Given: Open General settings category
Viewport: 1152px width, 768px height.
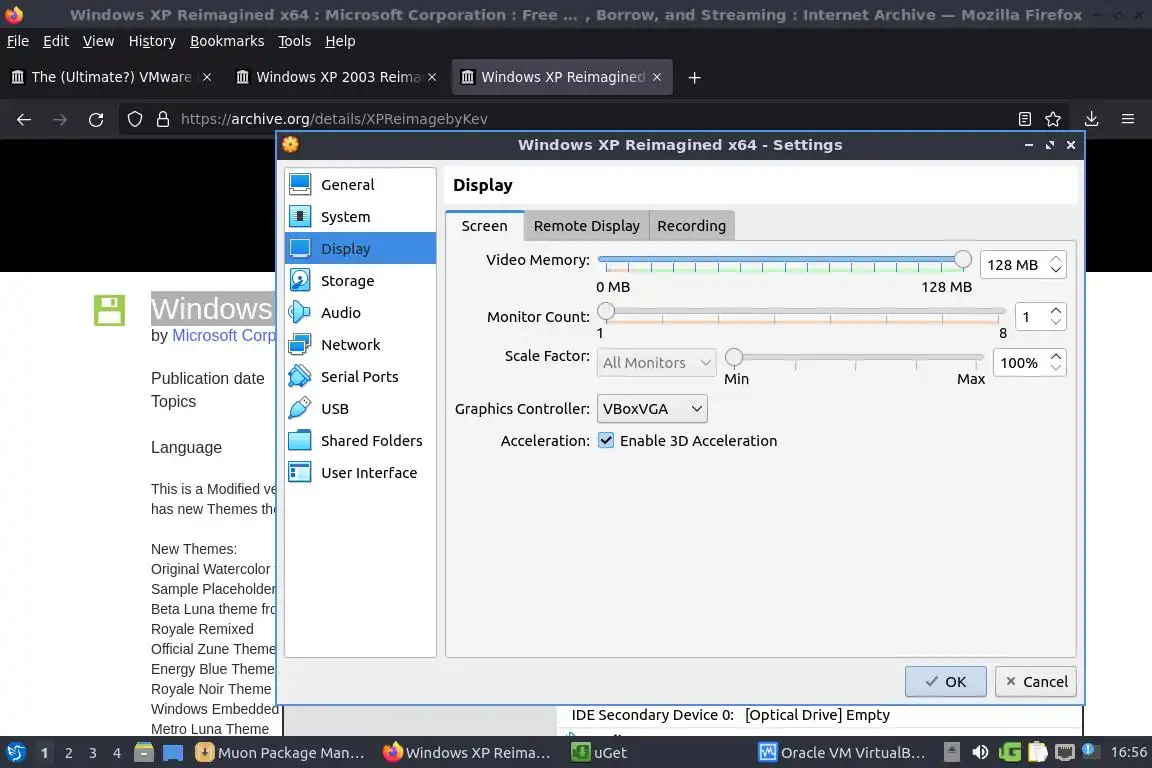Looking at the screenshot, I should pos(360,184).
